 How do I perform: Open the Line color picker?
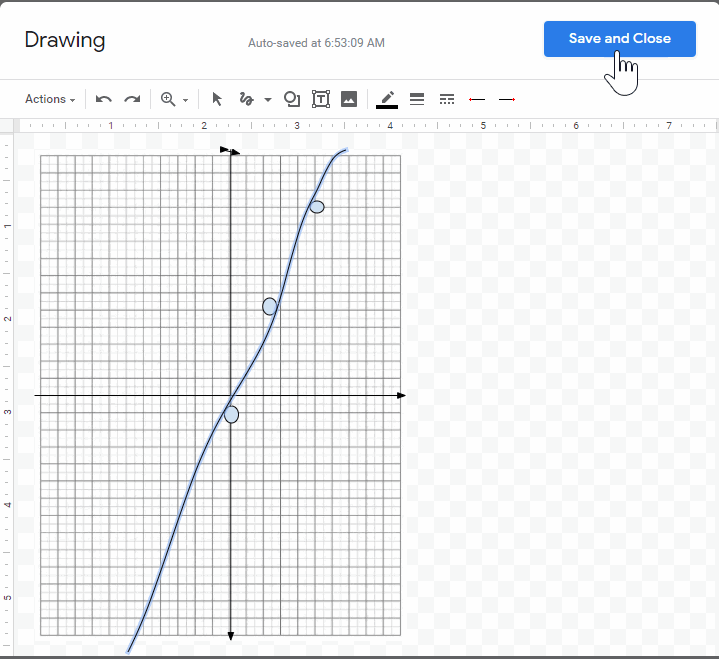tap(387, 99)
